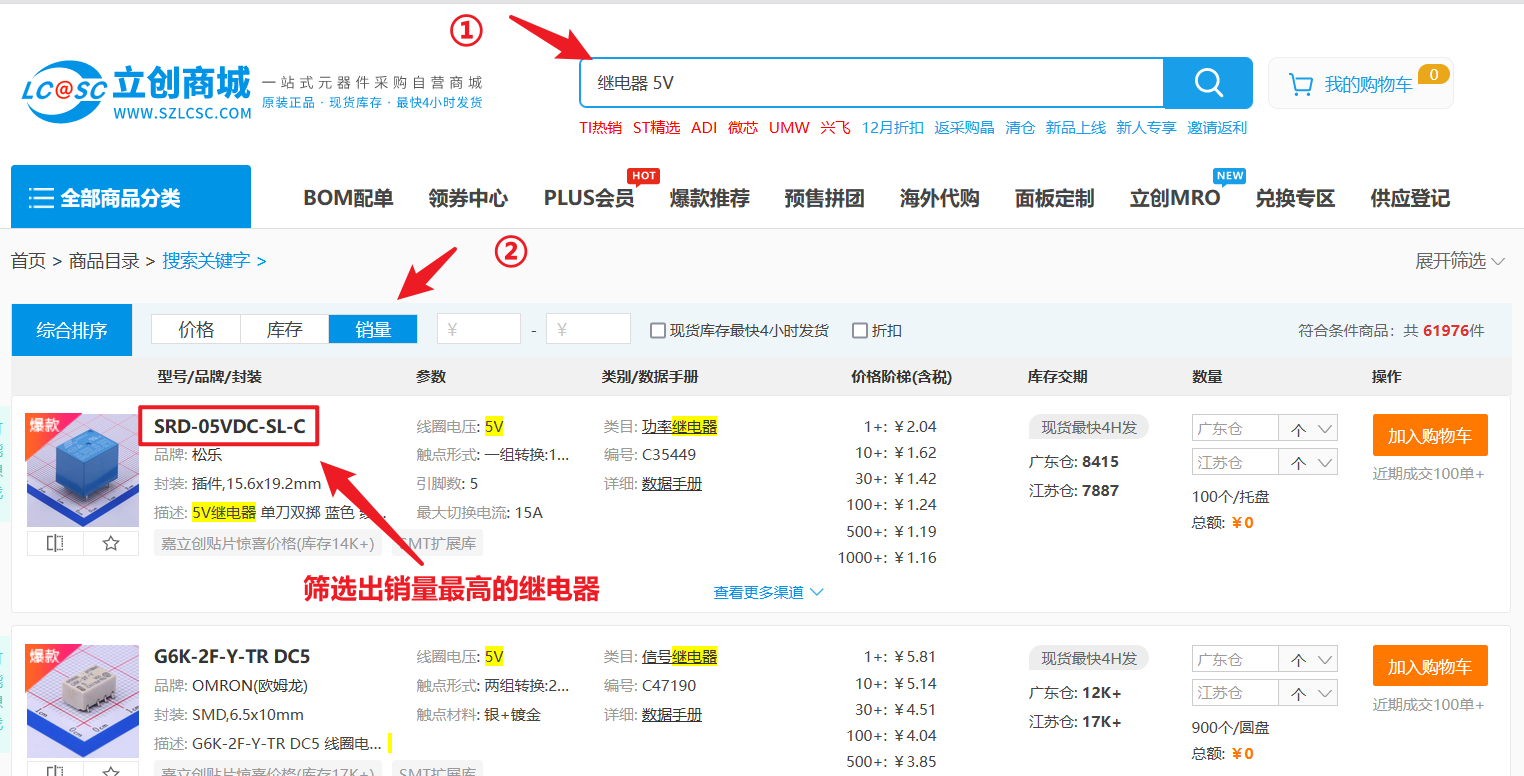Screen dimensions: 1524x776
Task: Click 12月折扣 link
Action: pos(893,128)
